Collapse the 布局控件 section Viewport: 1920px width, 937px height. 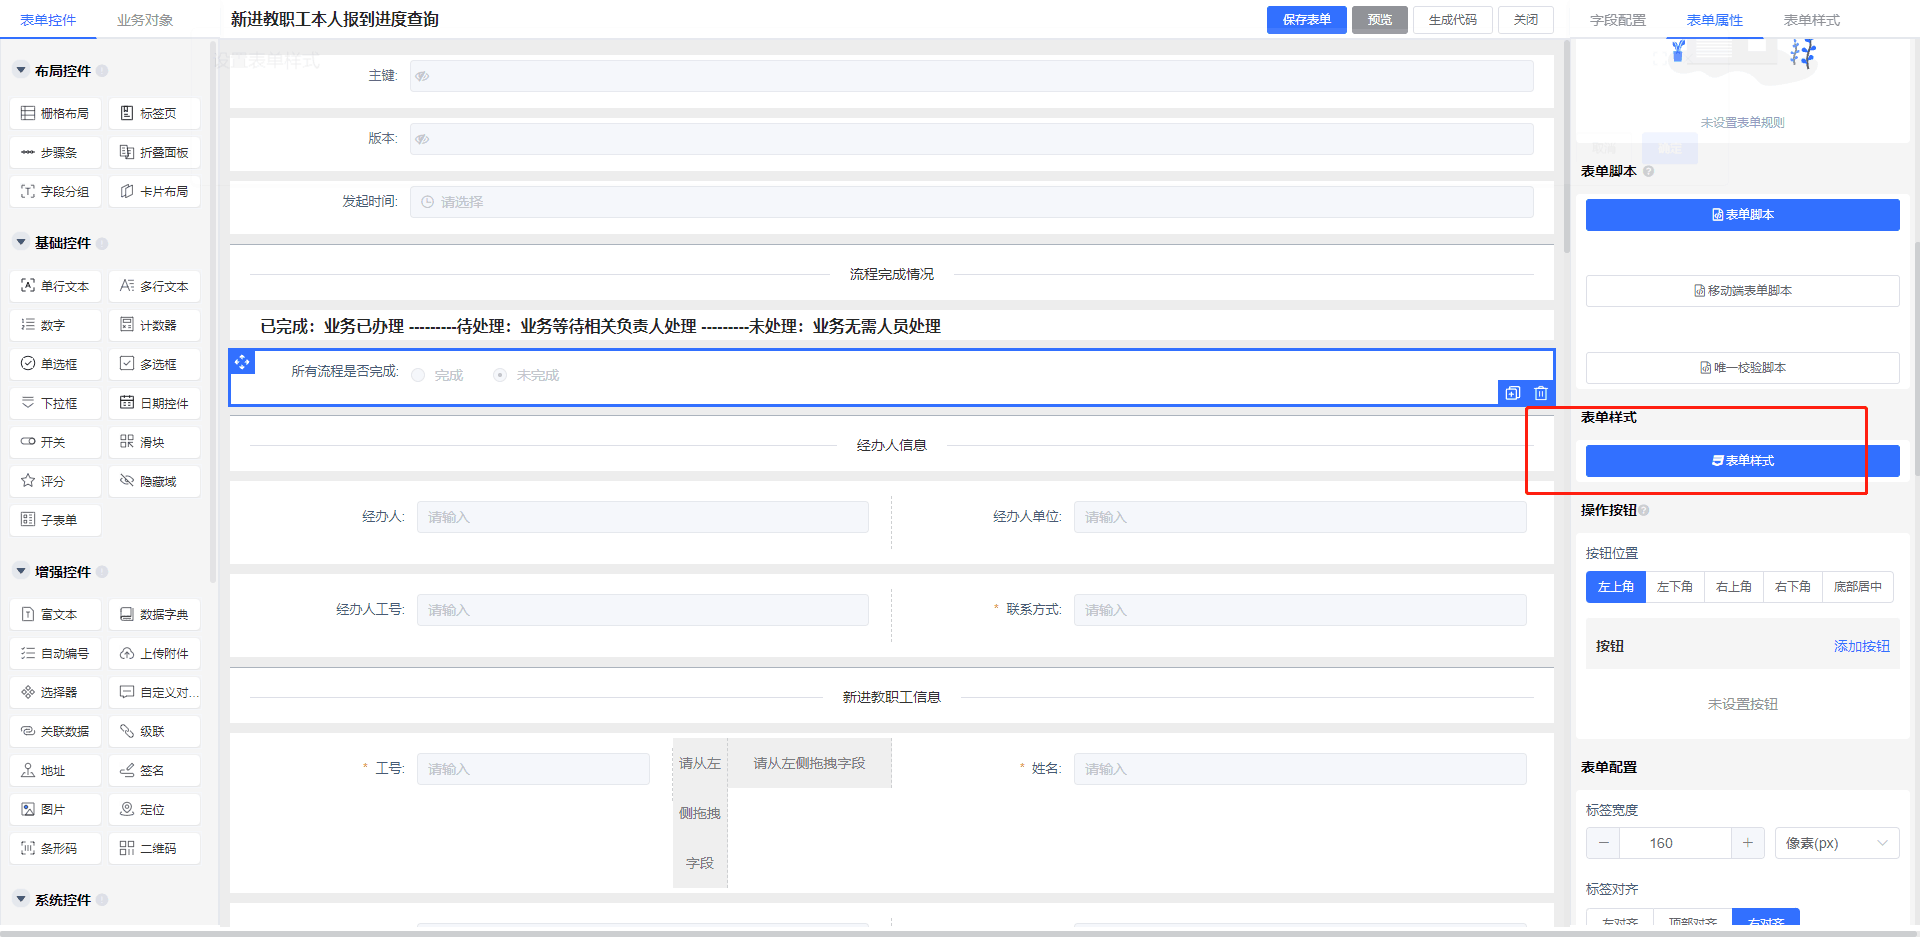(x=21, y=71)
